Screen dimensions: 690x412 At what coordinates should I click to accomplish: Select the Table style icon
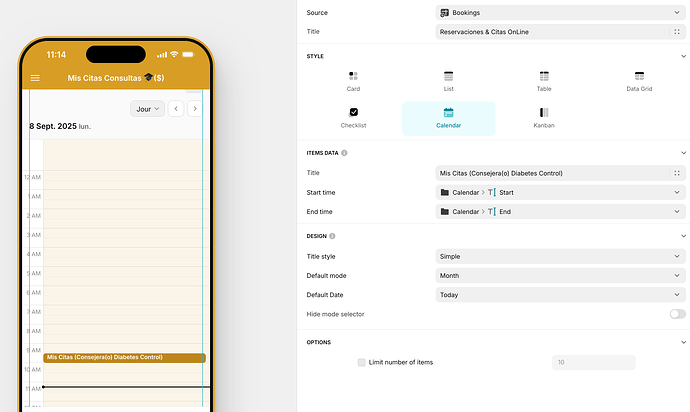(544, 76)
